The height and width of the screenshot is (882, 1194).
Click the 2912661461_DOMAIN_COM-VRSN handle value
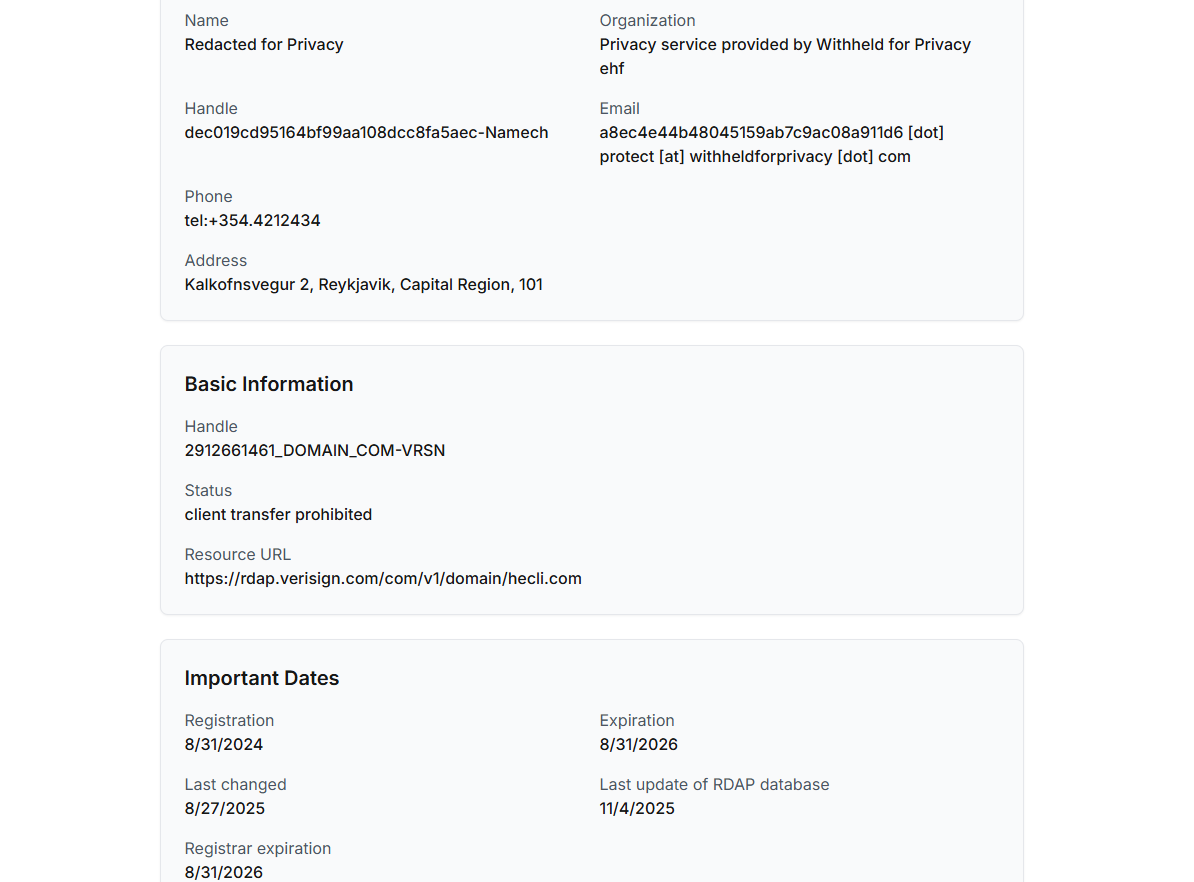(315, 450)
